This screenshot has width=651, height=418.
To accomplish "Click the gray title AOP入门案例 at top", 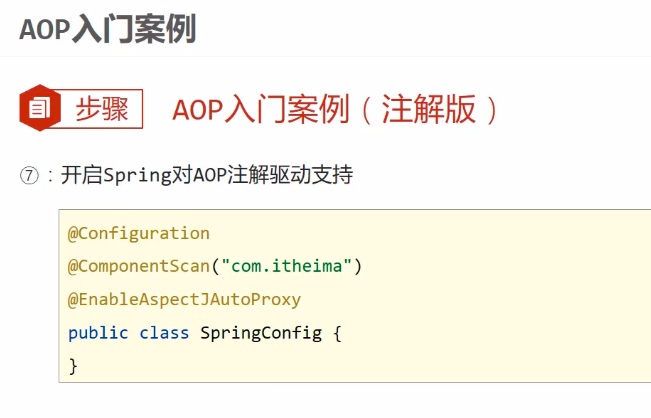I will coord(107,29).
